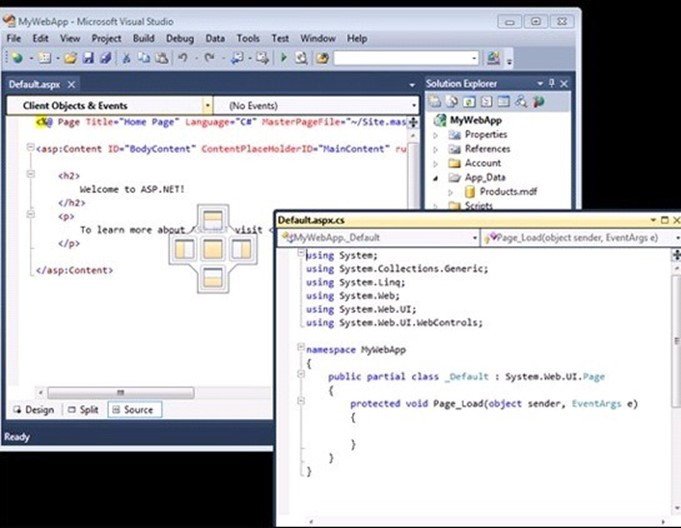Open the MyWebApp._Default class dropdown
Screen dimensions: 681x528
[475, 238]
